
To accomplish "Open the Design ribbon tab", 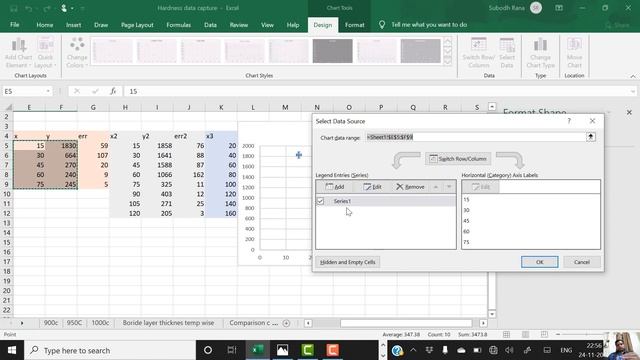I will (322, 25).
